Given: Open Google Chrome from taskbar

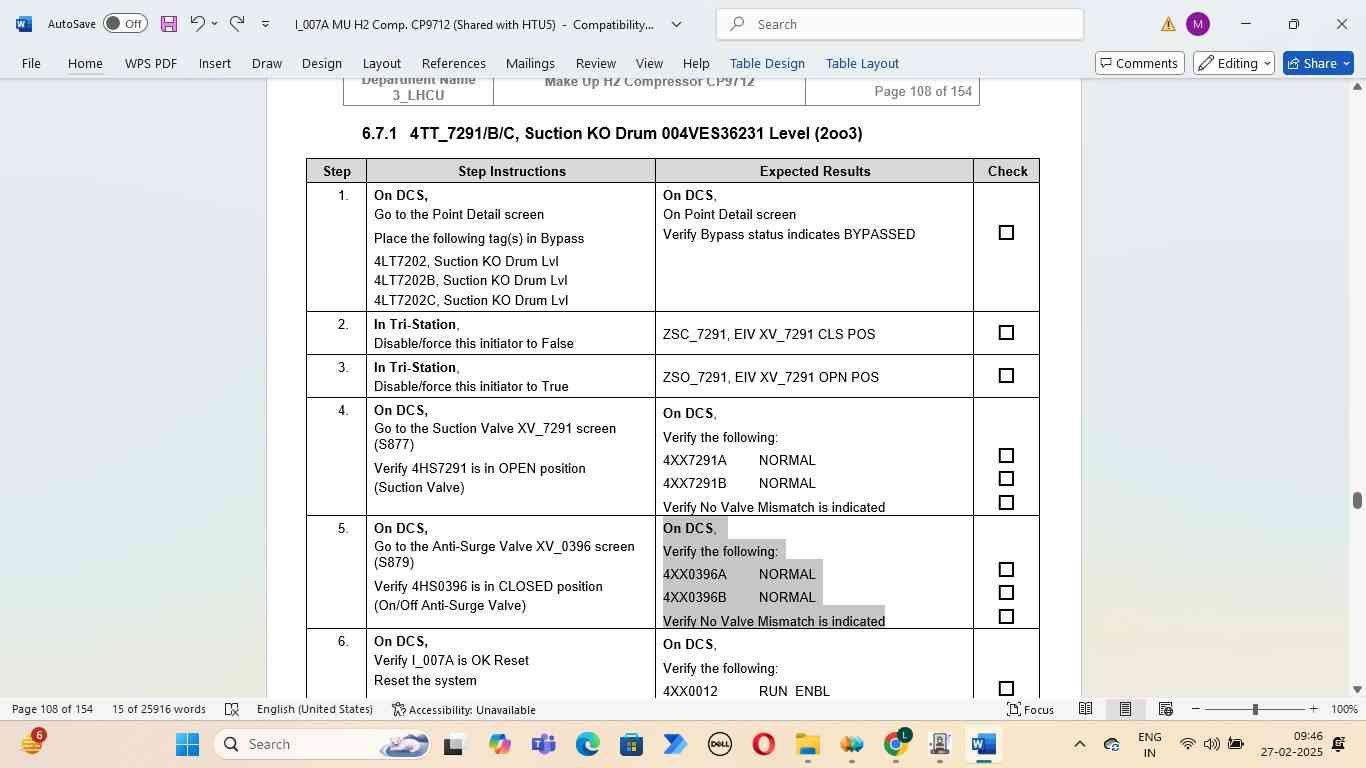Looking at the screenshot, I should tap(896, 744).
